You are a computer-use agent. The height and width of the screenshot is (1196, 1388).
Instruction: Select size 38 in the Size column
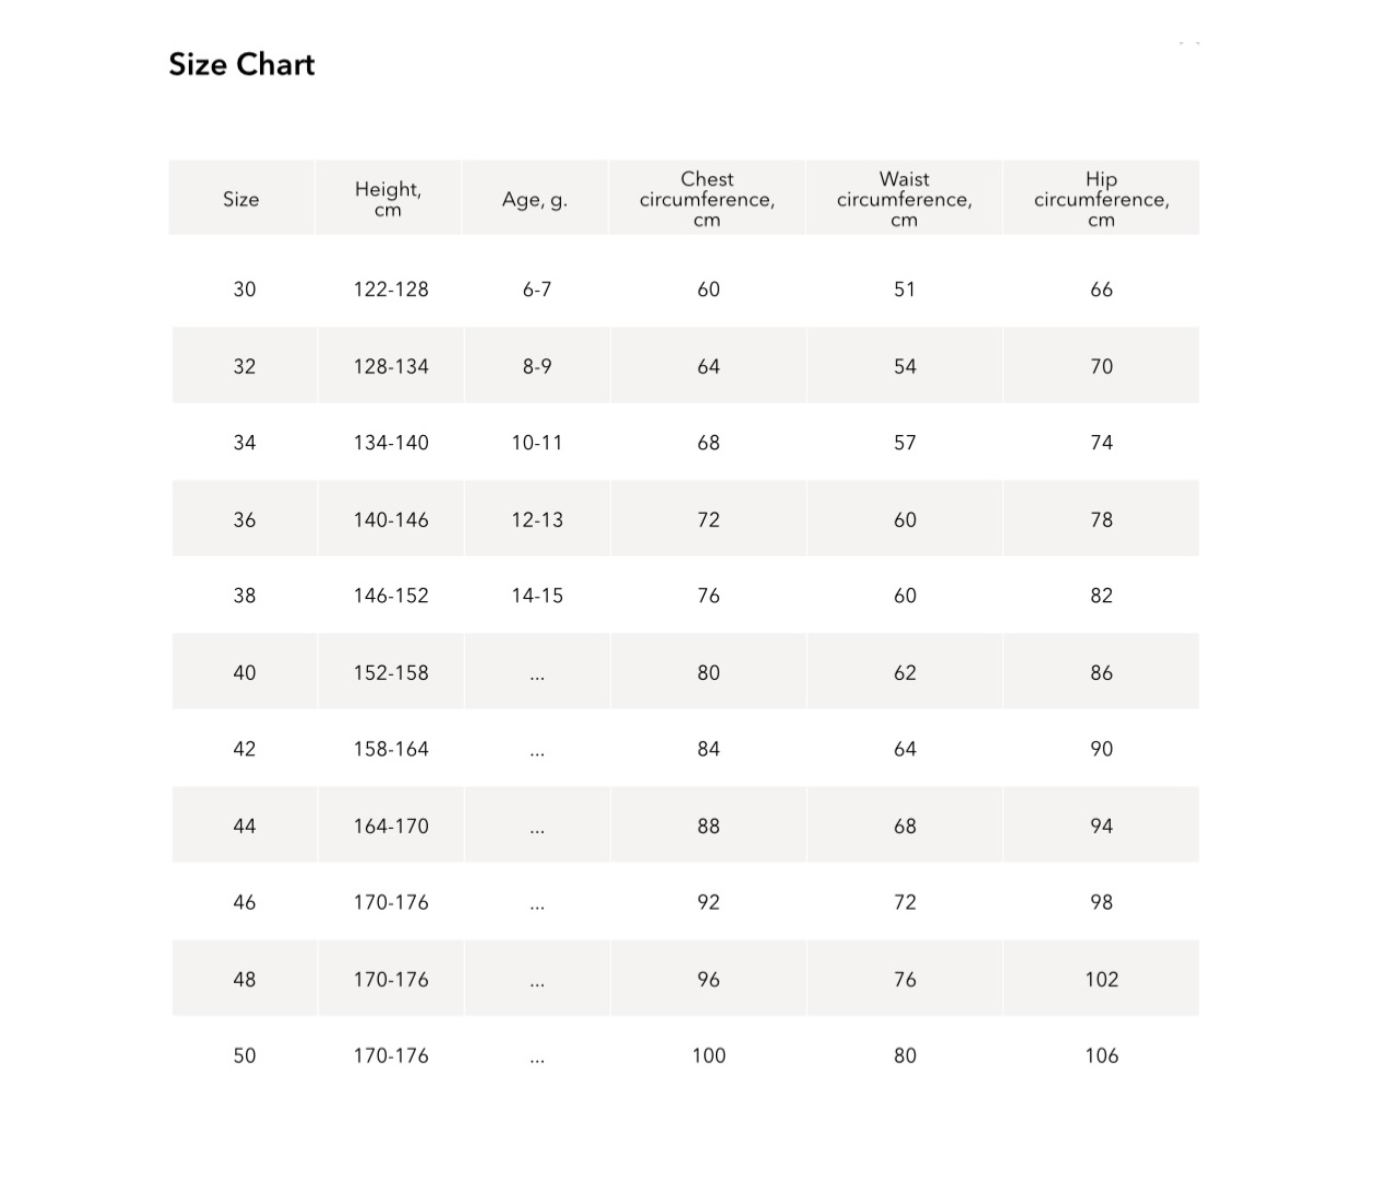244,596
